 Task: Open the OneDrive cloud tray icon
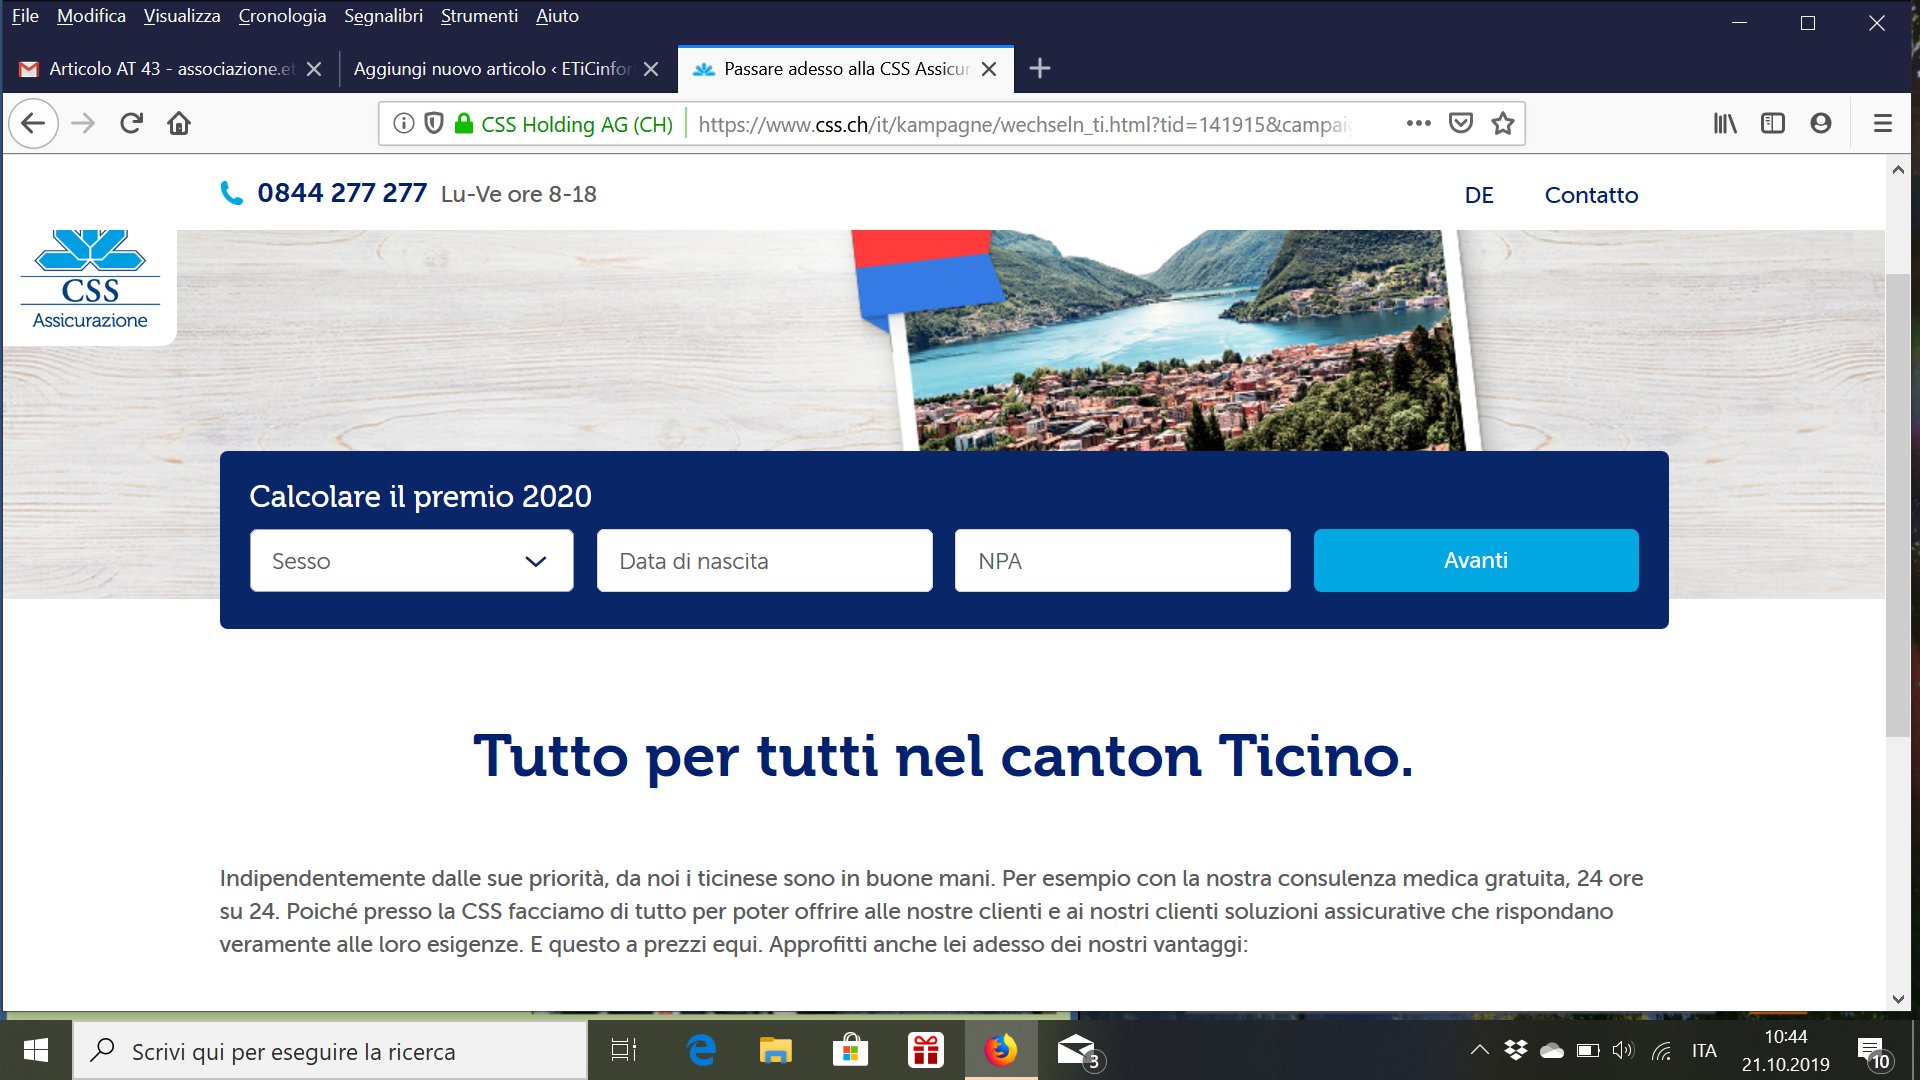pos(1552,1050)
